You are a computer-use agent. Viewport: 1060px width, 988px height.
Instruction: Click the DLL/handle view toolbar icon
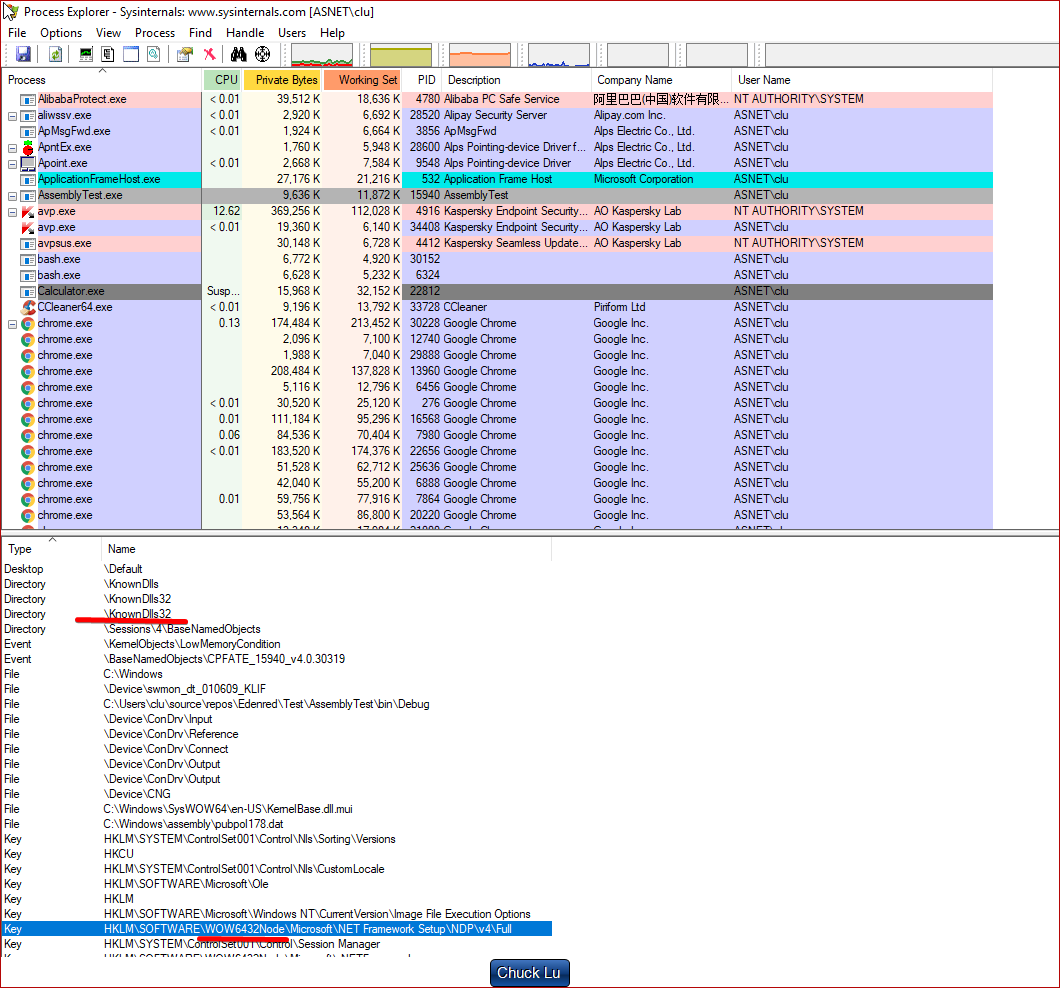coord(154,54)
